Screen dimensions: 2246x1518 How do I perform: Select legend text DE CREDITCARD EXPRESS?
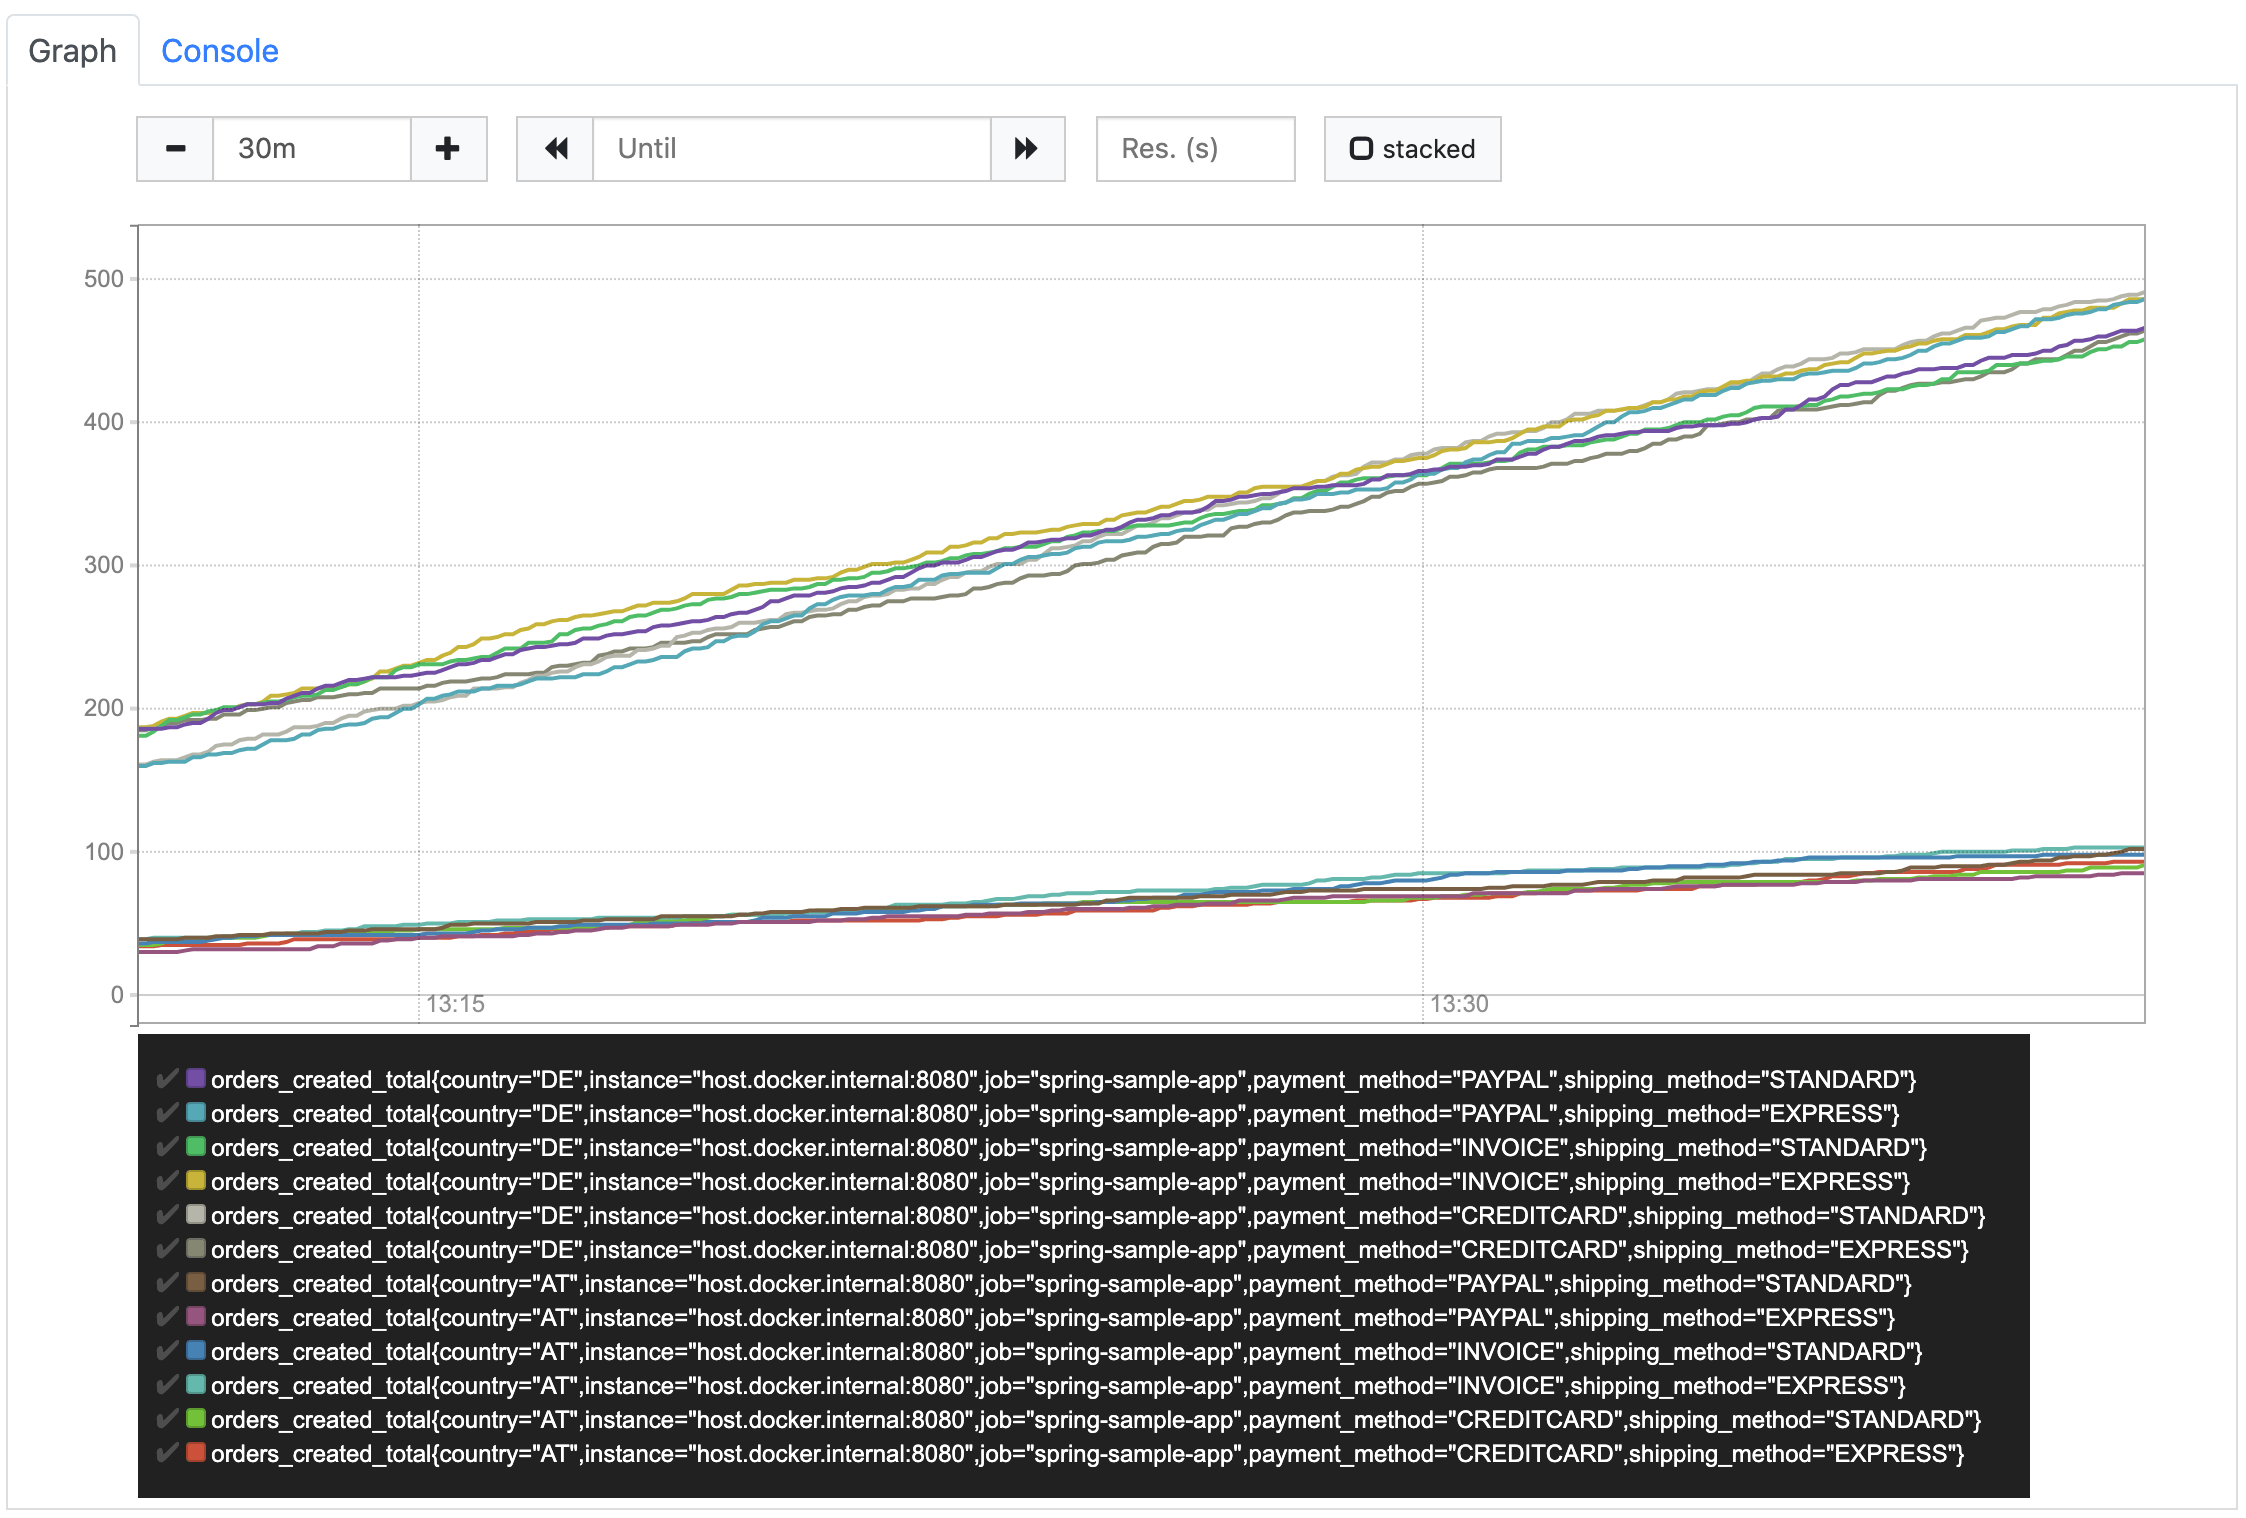[1090, 1250]
